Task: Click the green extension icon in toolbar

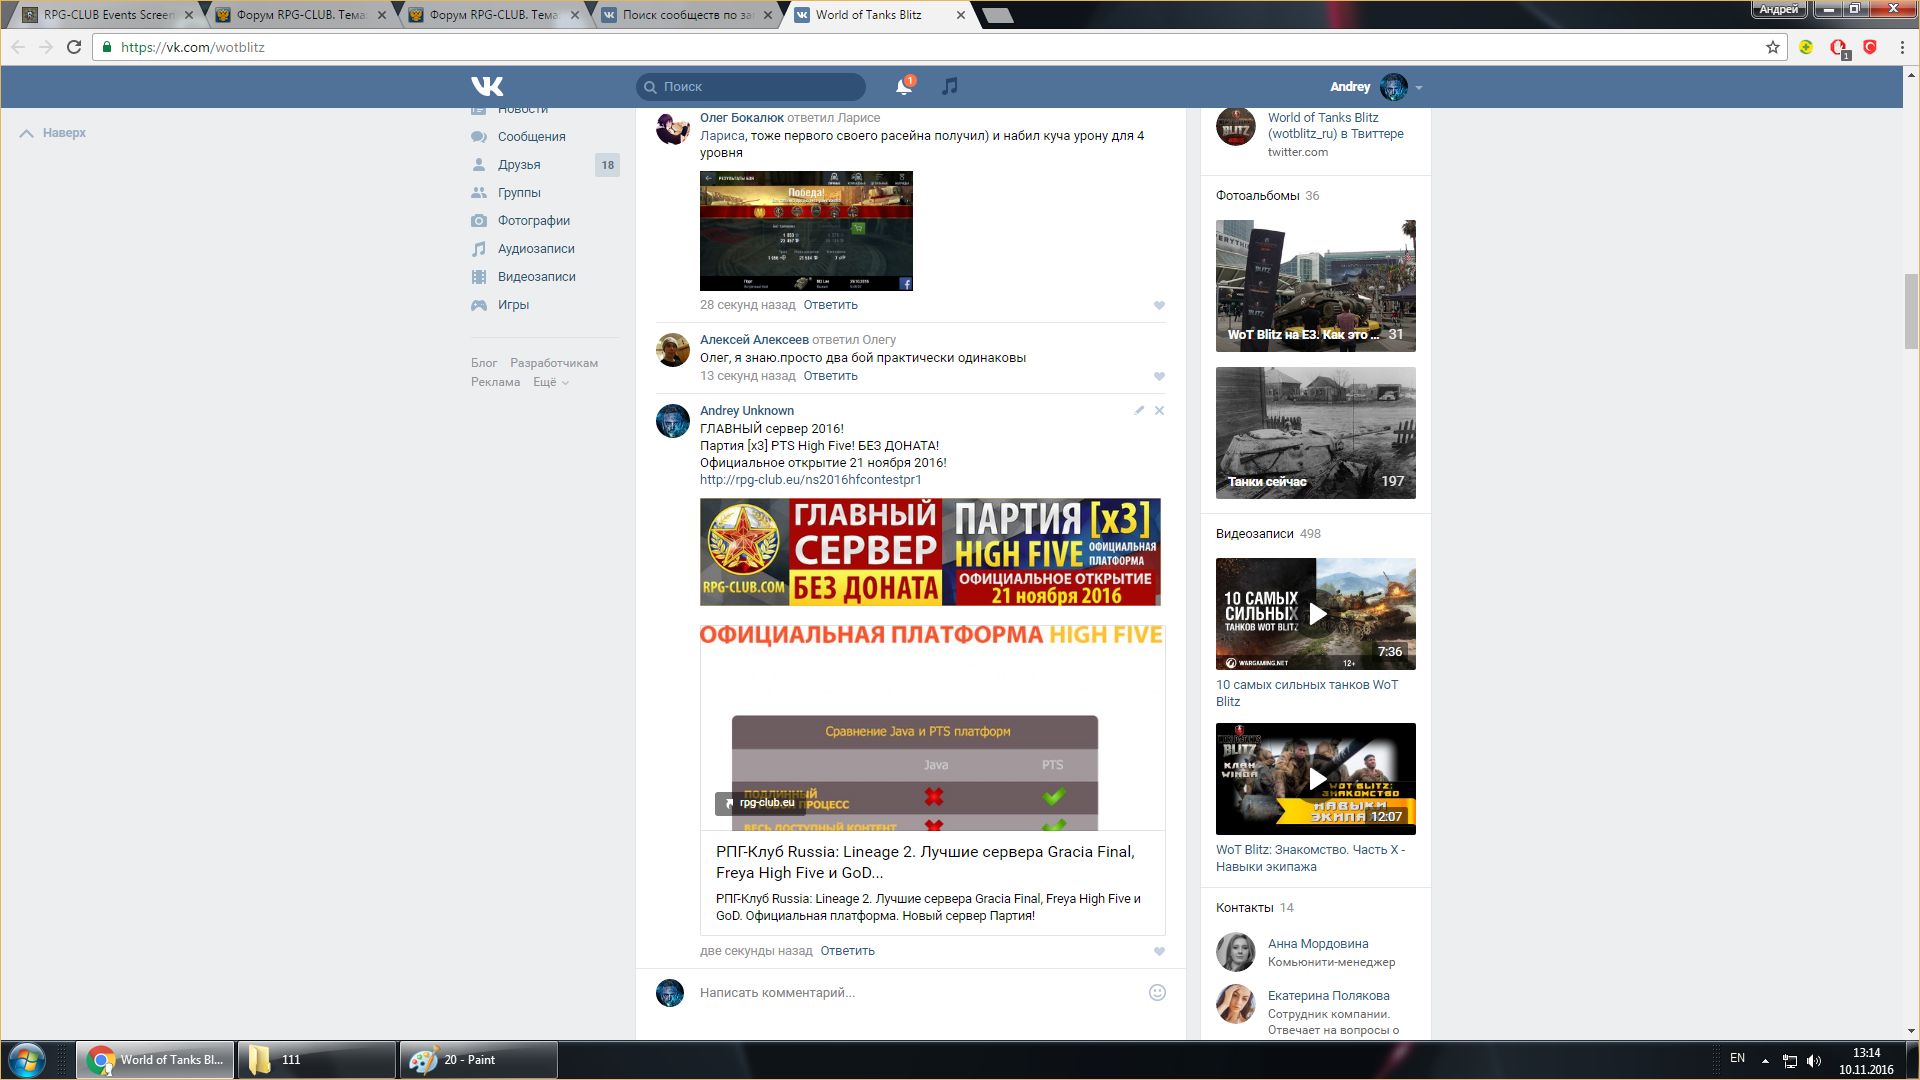Action: click(x=1806, y=47)
